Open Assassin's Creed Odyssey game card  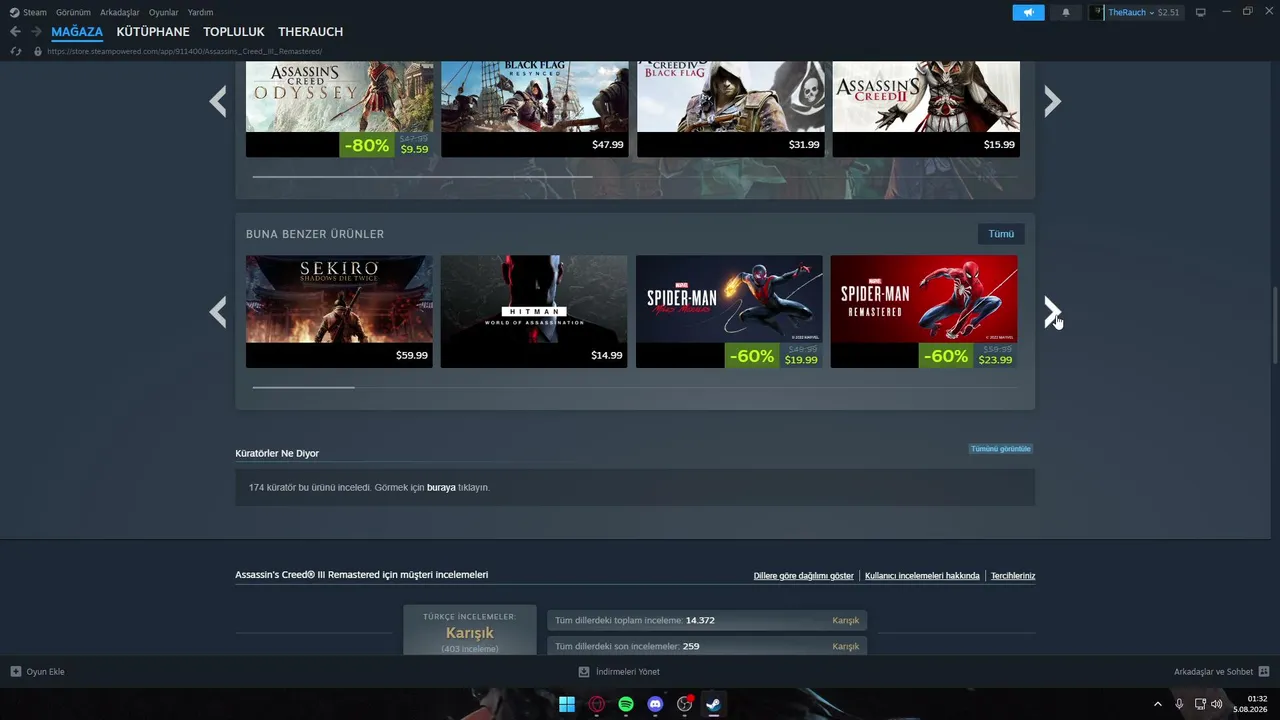[339, 109]
